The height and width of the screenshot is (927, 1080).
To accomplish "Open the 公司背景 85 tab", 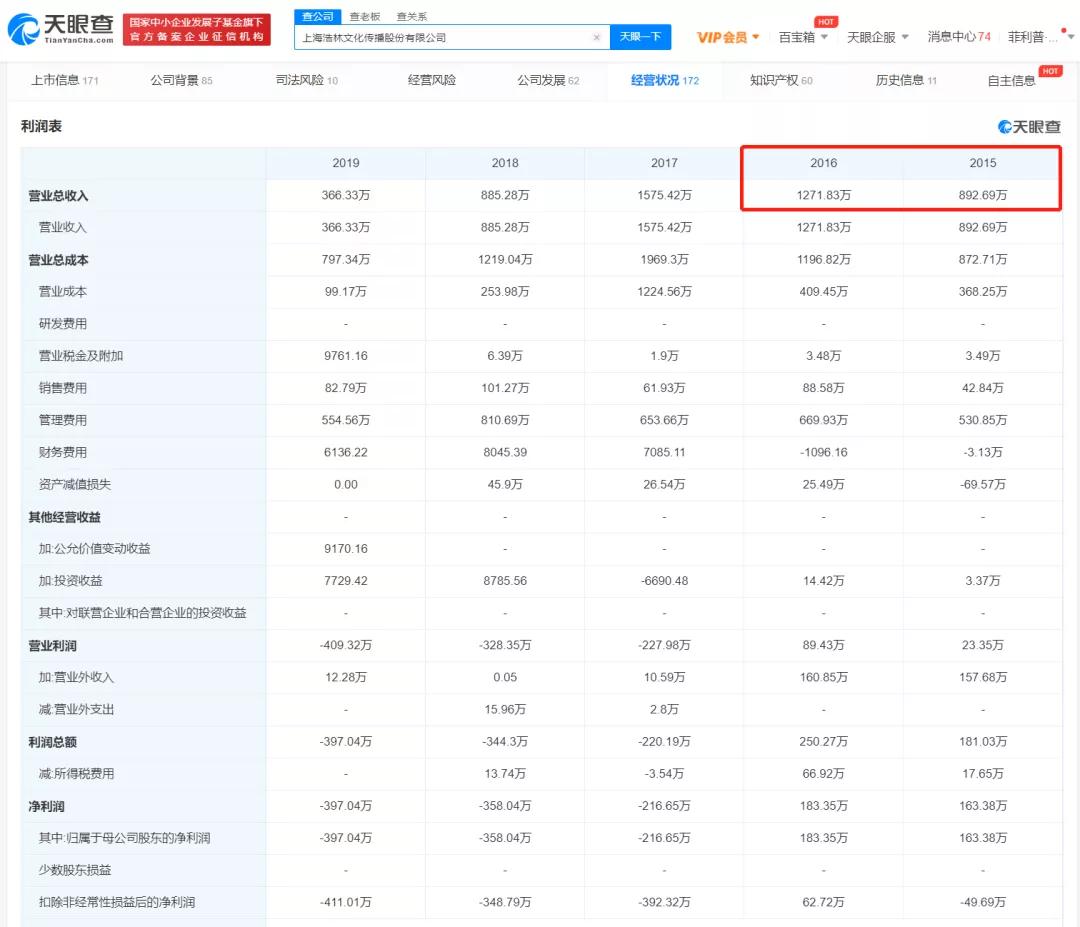I will tap(181, 80).
